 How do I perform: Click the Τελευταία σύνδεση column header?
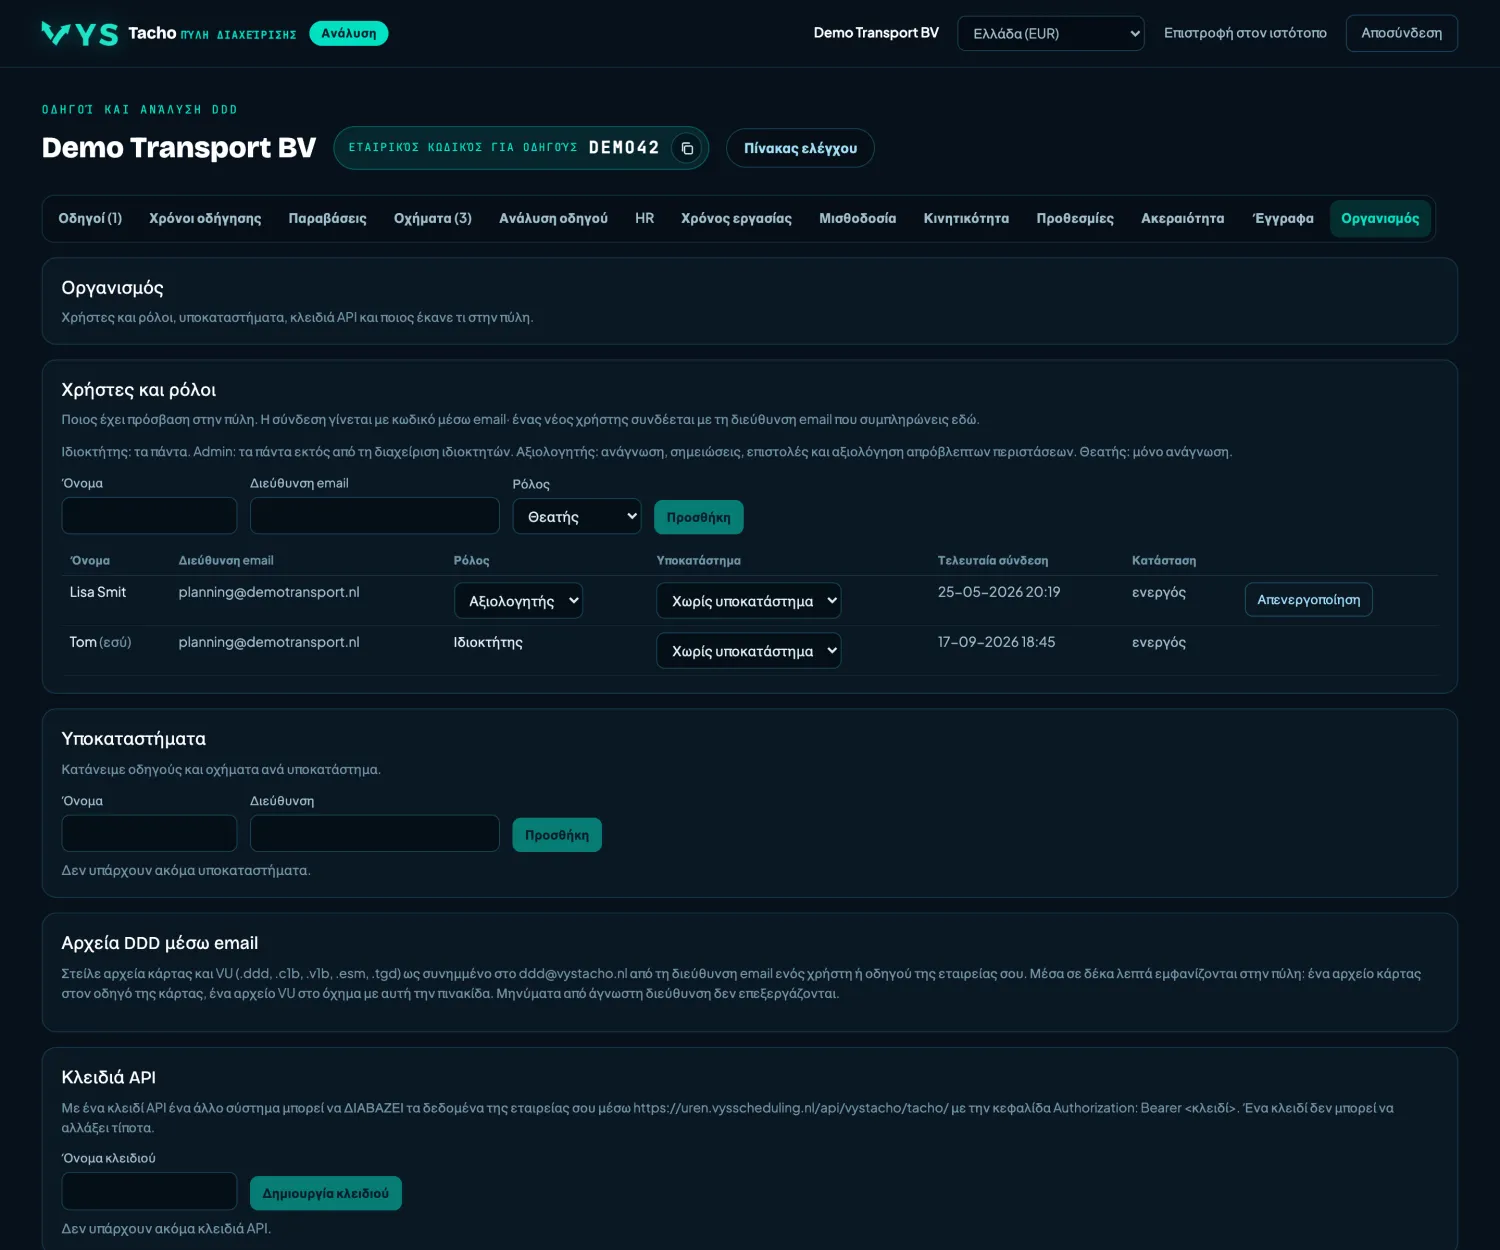pos(993,561)
